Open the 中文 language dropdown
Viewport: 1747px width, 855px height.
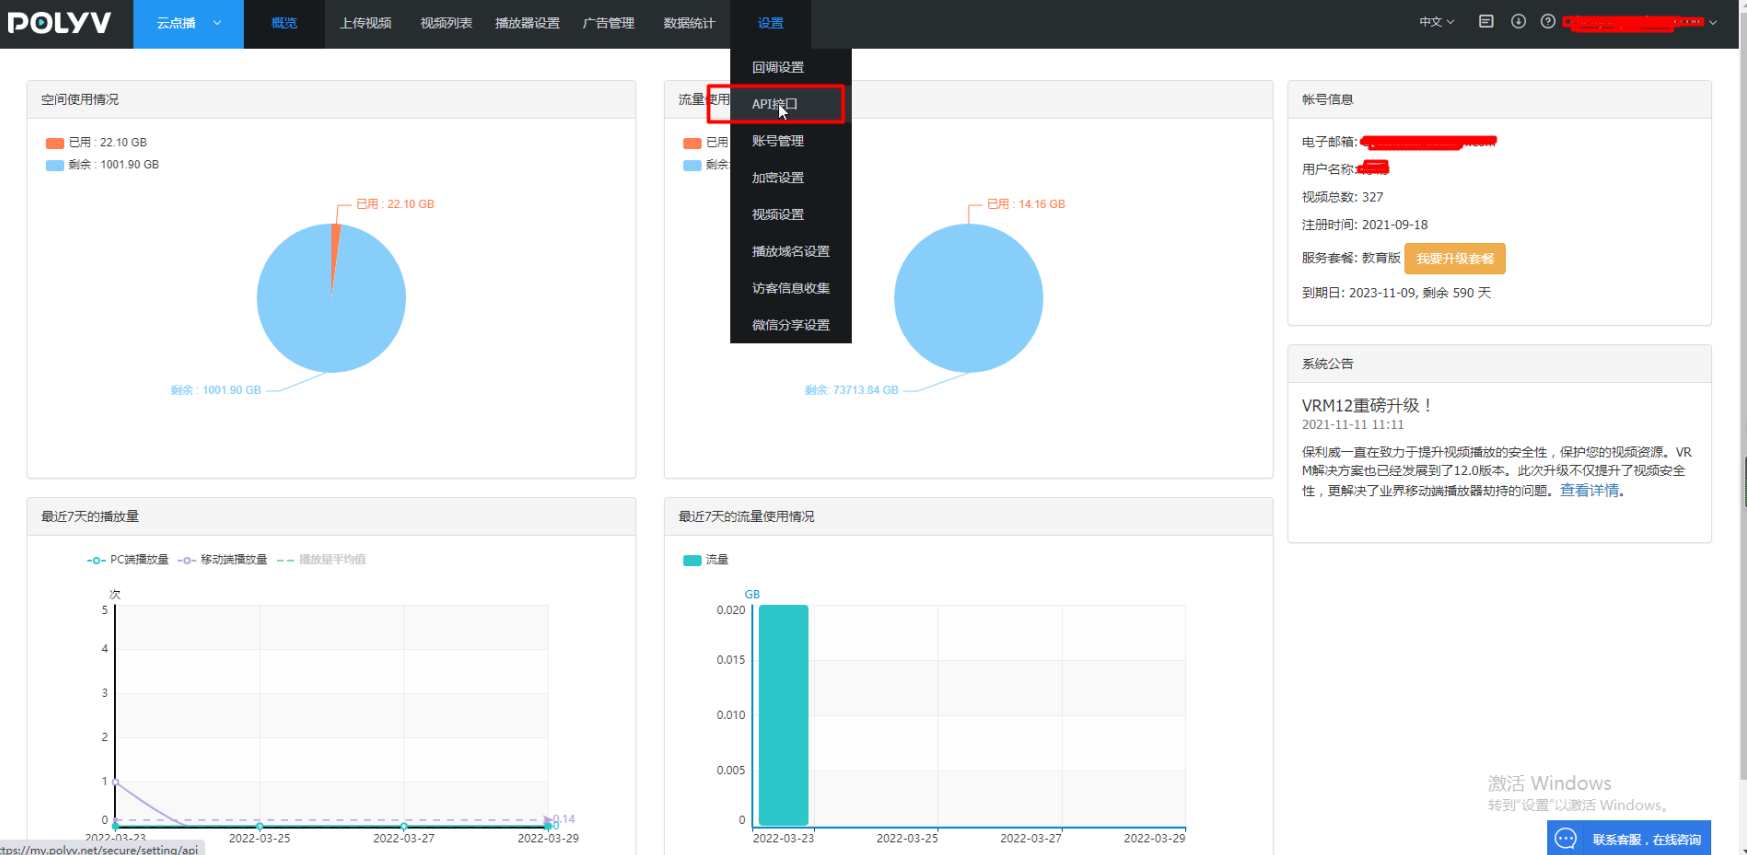click(1437, 21)
